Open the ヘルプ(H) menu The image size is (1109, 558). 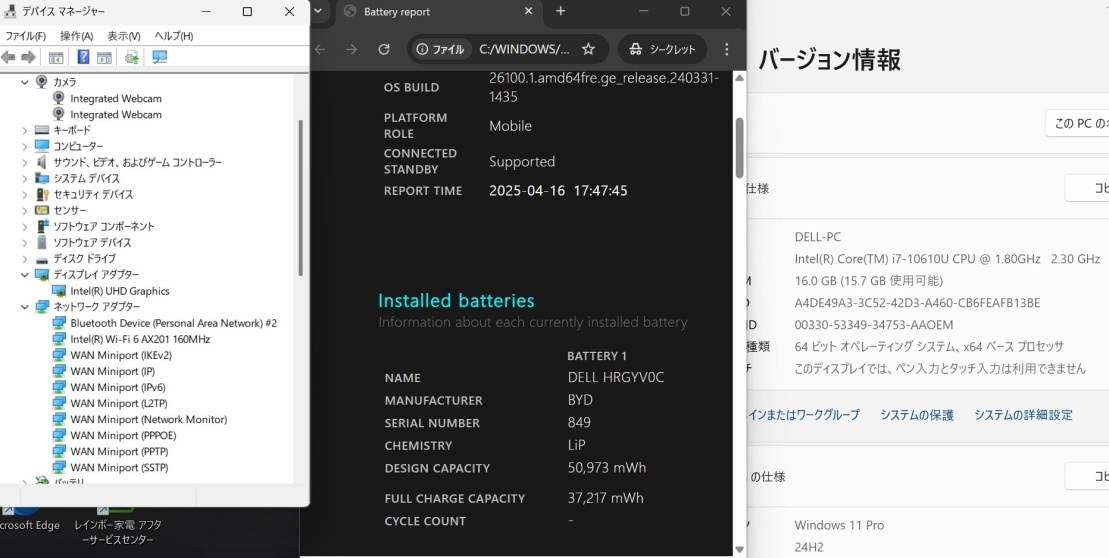click(173, 36)
